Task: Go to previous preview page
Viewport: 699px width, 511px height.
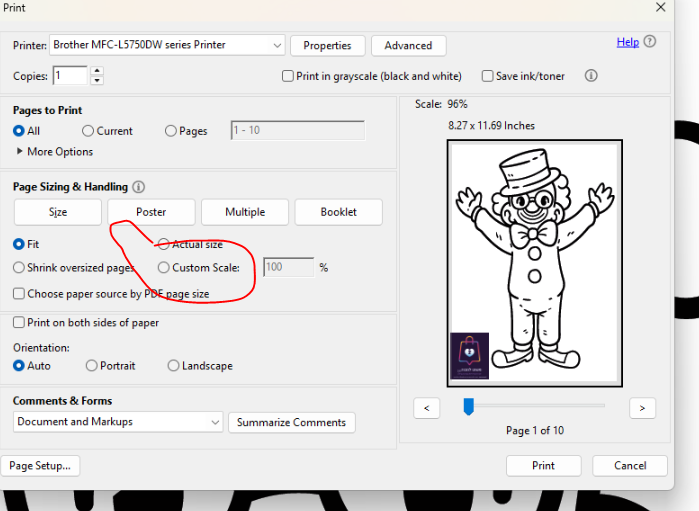Action: tap(427, 408)
